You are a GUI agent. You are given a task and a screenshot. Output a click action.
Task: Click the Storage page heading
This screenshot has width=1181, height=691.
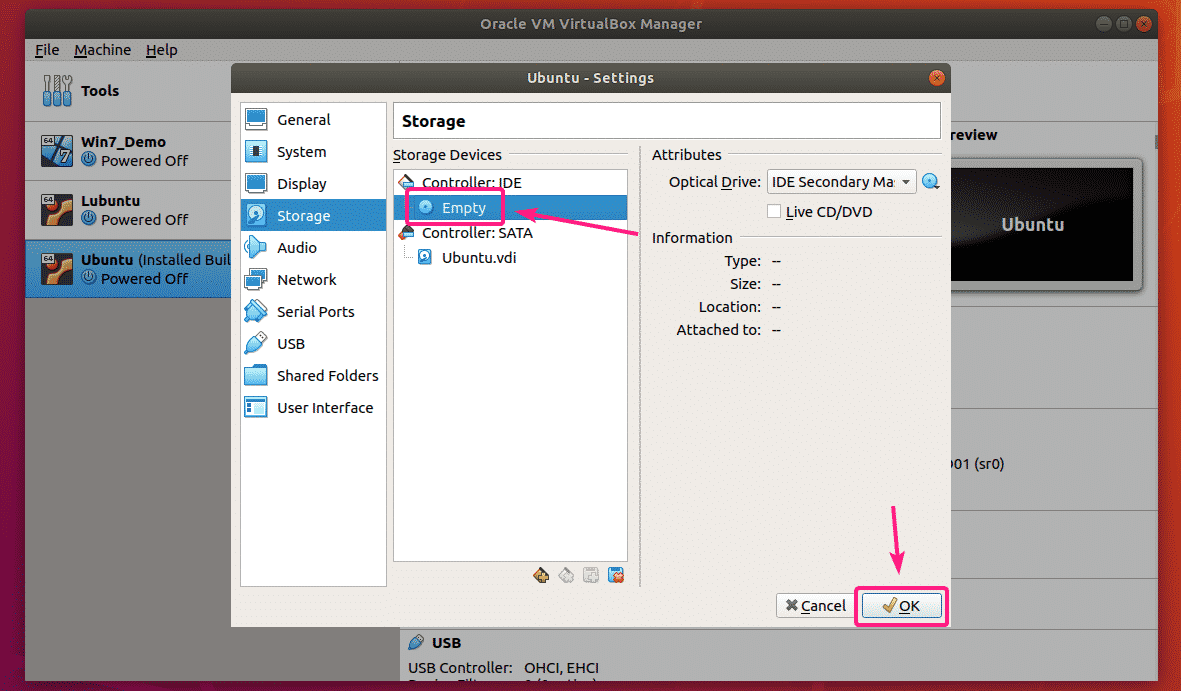tap(434, 121)
